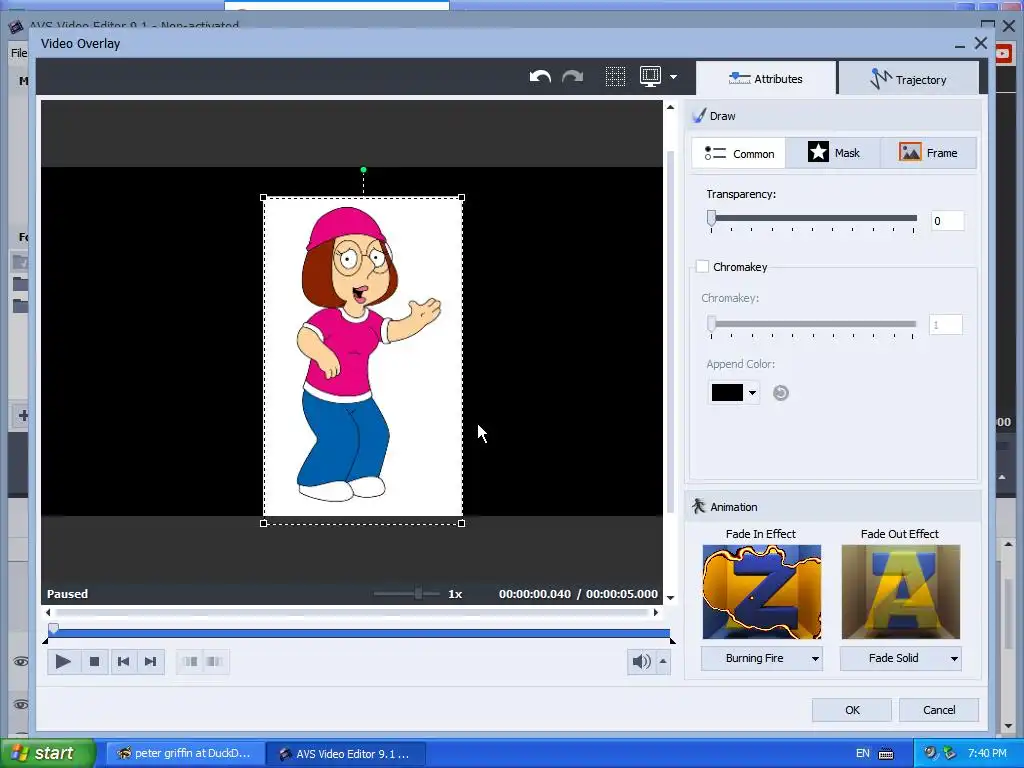Undo the last overlay change

[x=540, y=77]
